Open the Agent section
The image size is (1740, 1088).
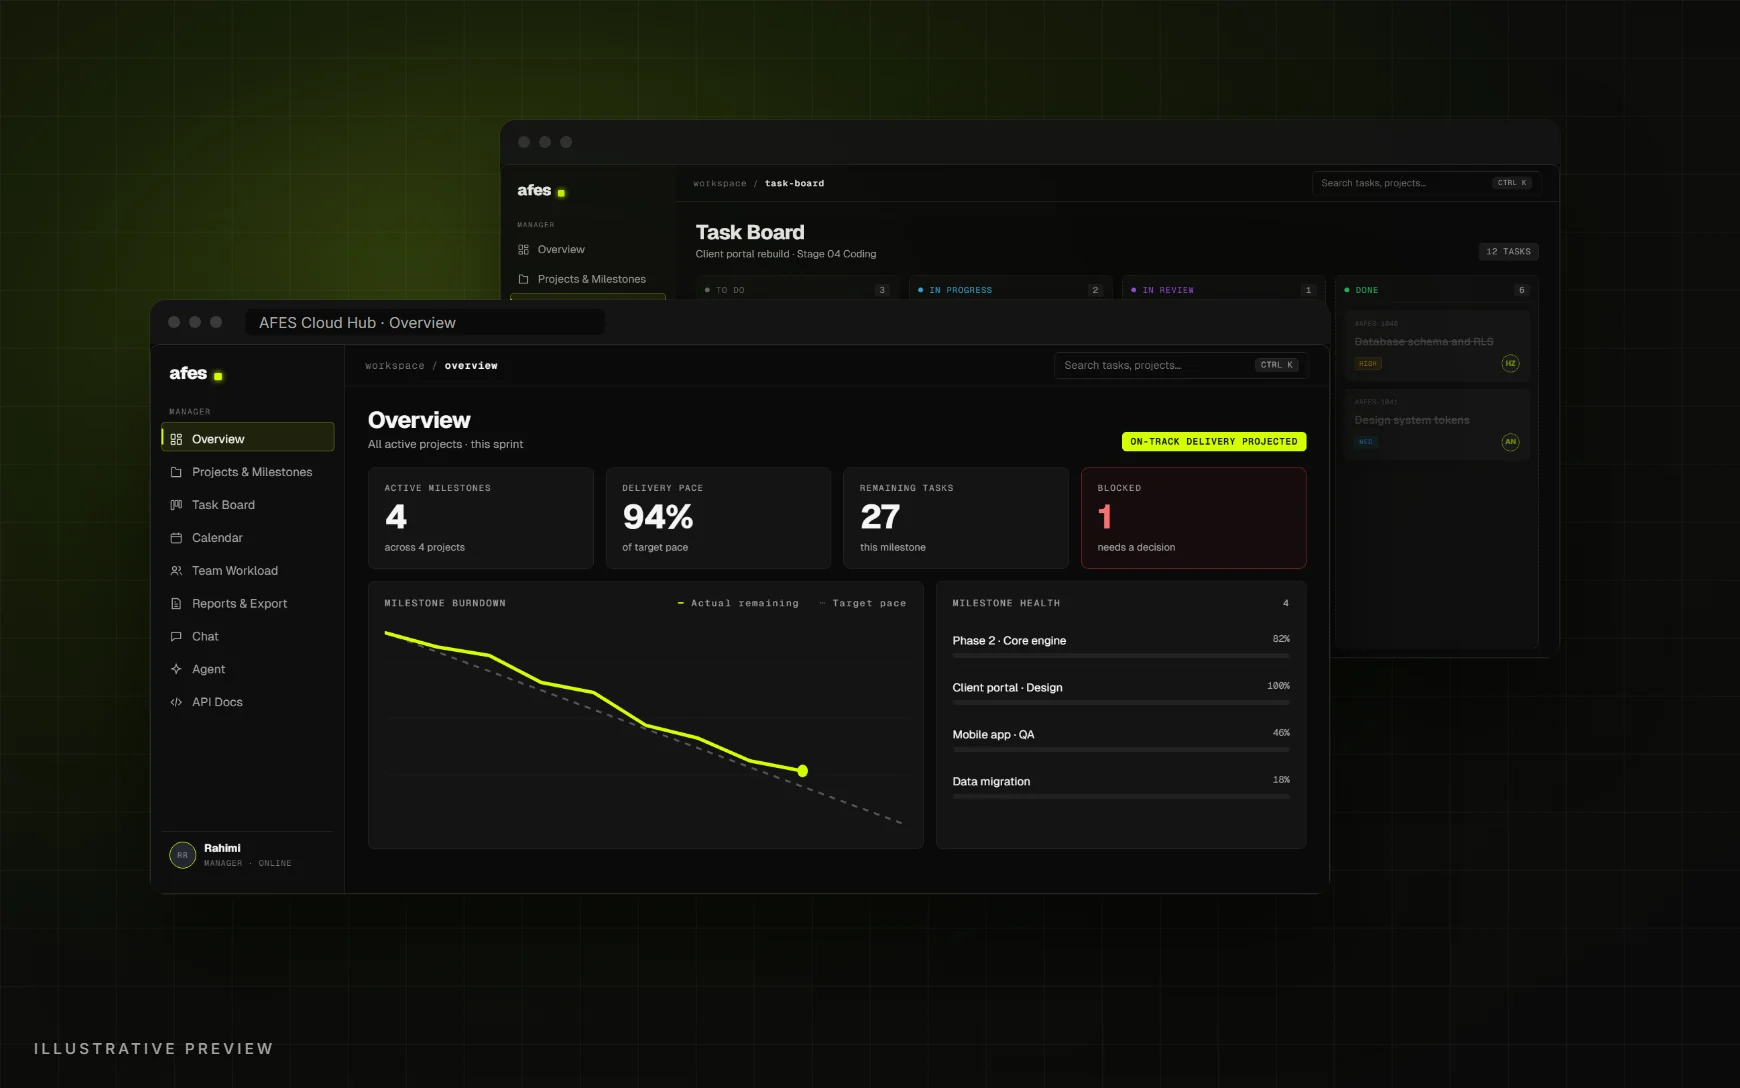coord(247,669)
